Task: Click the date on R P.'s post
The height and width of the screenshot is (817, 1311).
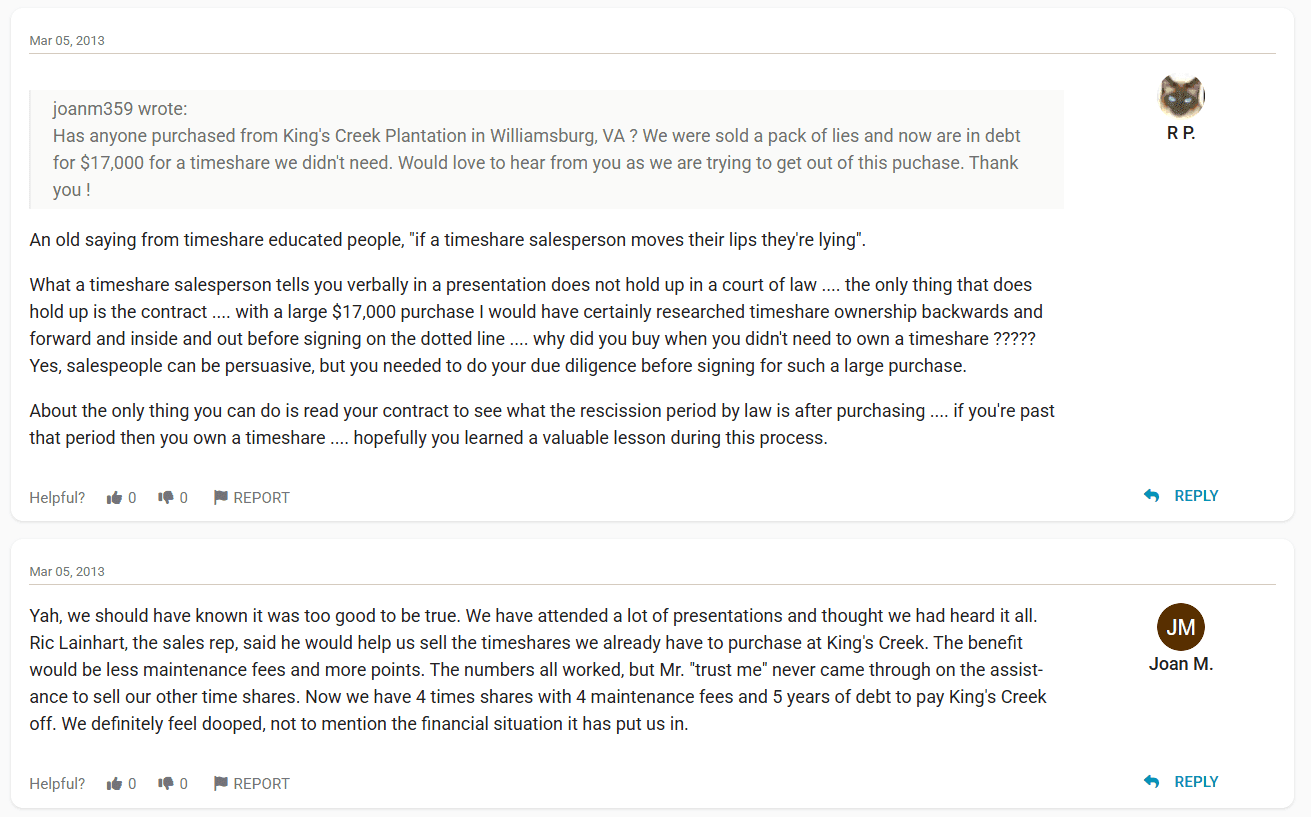Action: point(67,41)
